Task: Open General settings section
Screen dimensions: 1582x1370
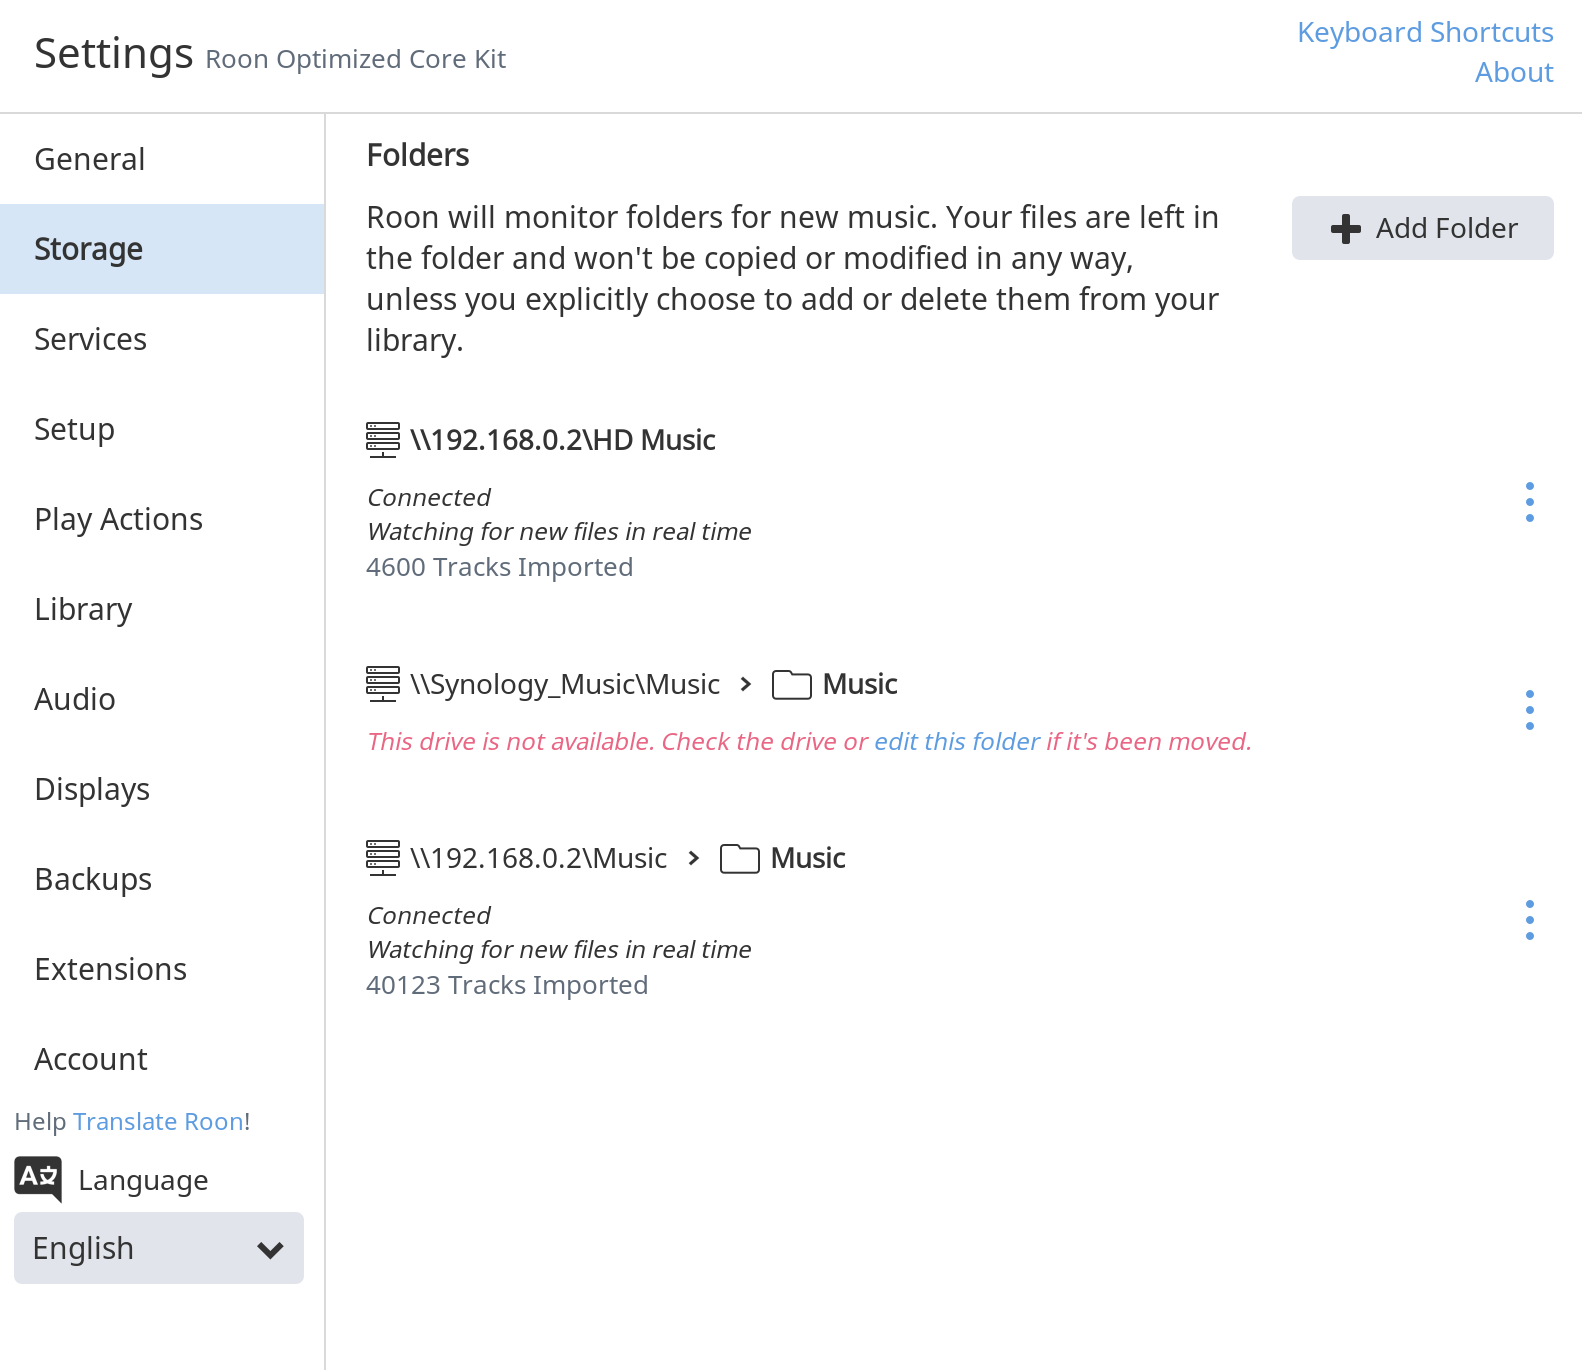Action: 162,159
